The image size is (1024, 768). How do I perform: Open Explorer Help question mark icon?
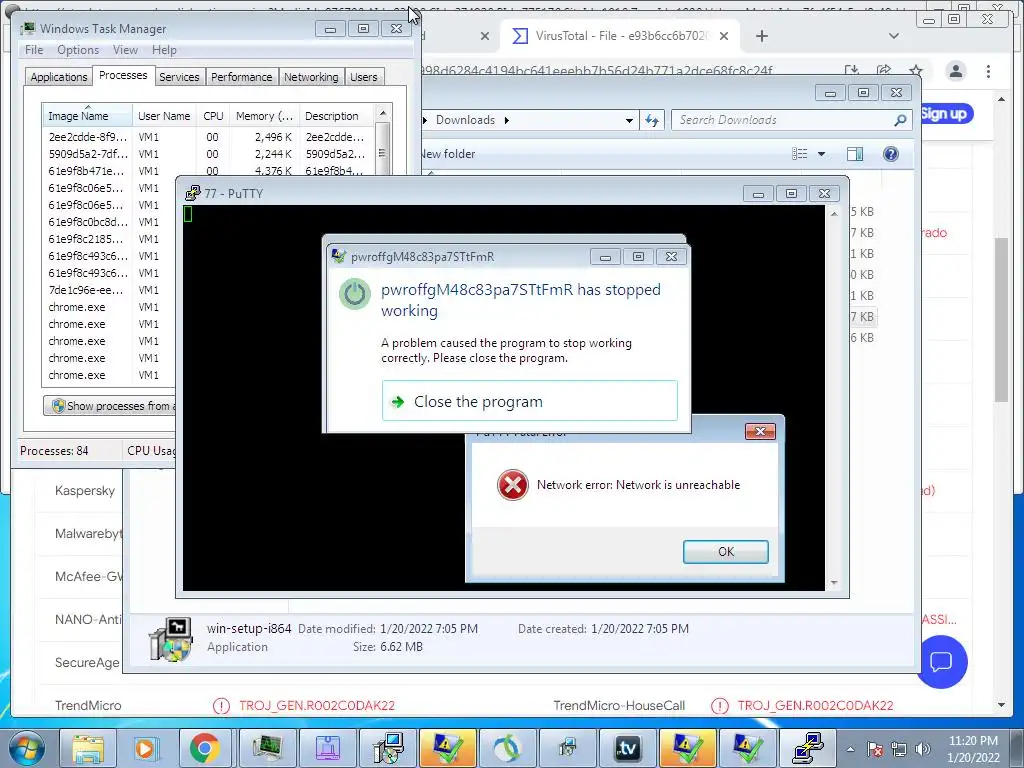pos(891,154)
